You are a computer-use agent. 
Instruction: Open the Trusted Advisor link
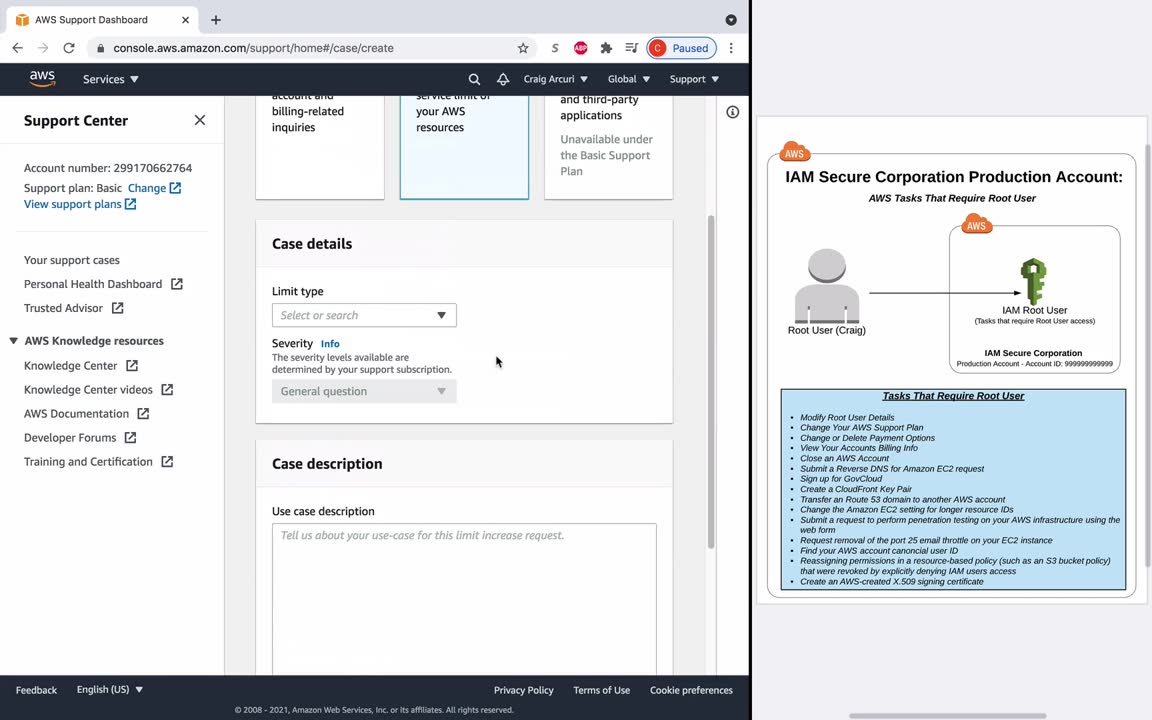pyautogui.click(x=73, y=308)
